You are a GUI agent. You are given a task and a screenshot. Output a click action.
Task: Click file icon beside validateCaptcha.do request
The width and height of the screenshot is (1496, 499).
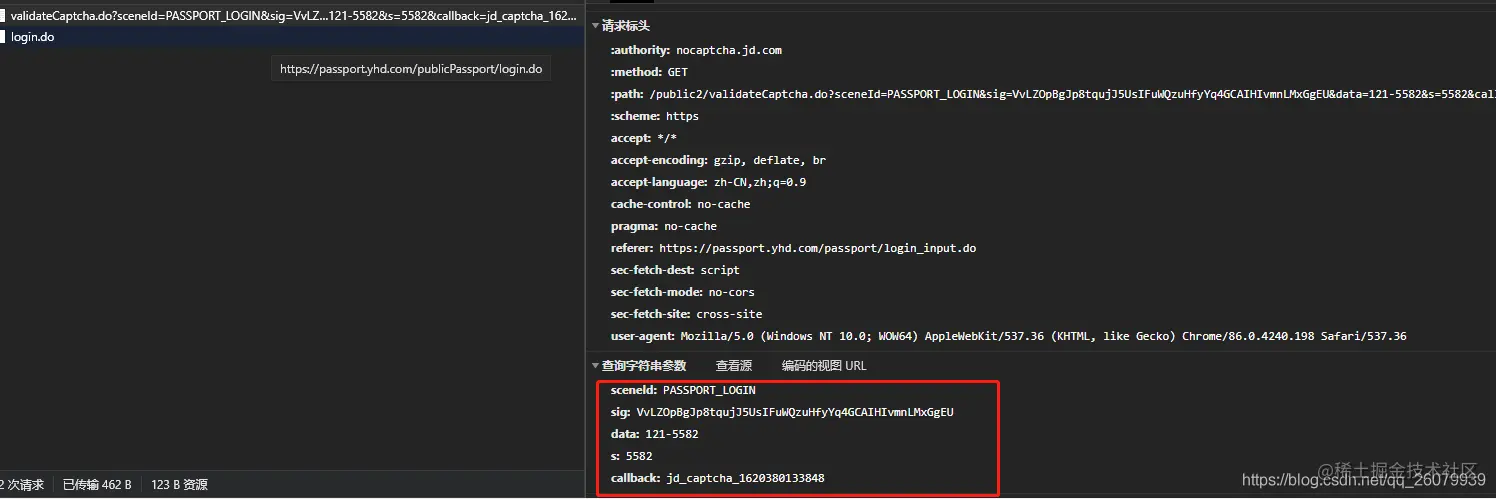point(2,16)
